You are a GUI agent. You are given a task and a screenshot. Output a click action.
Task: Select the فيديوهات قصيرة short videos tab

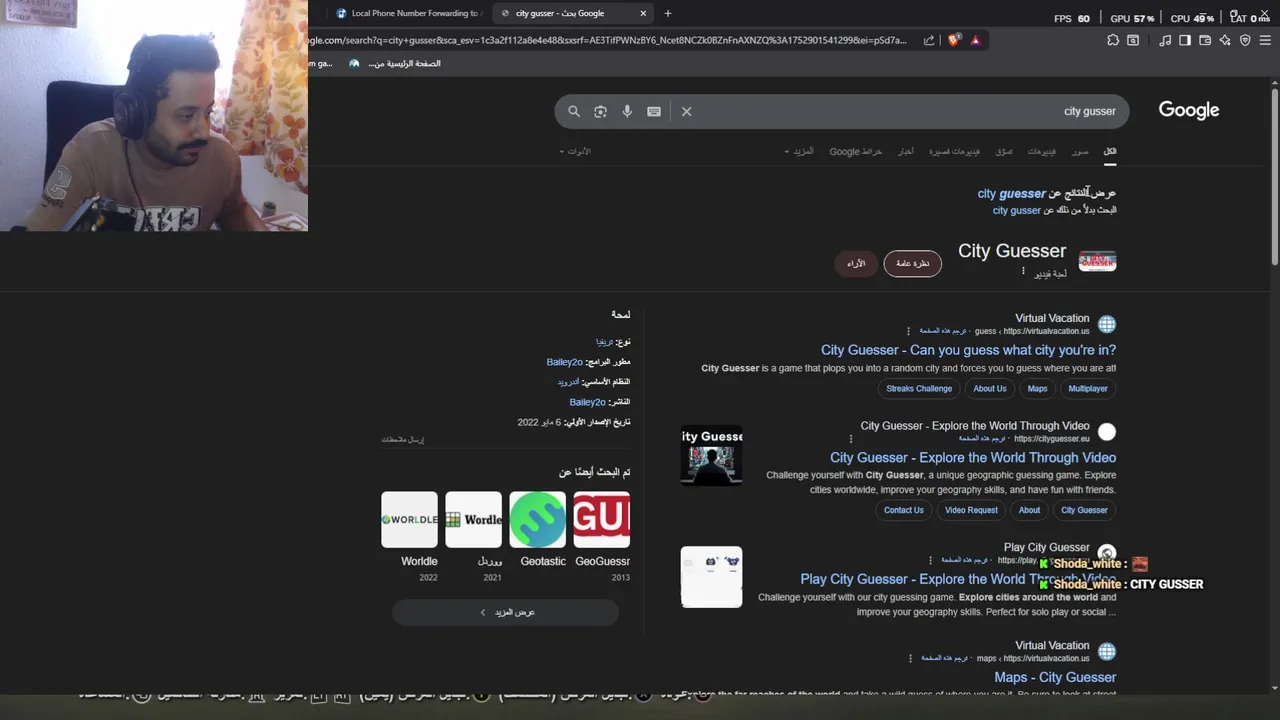pos(954,151)
